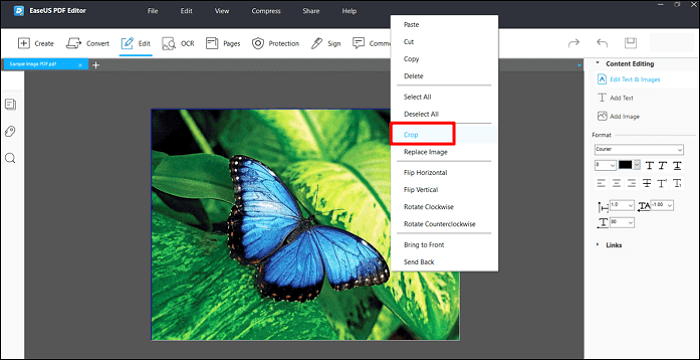Align text left
Image resolution: width=700 pixels, height=360 pixels.
pos(602,183)
